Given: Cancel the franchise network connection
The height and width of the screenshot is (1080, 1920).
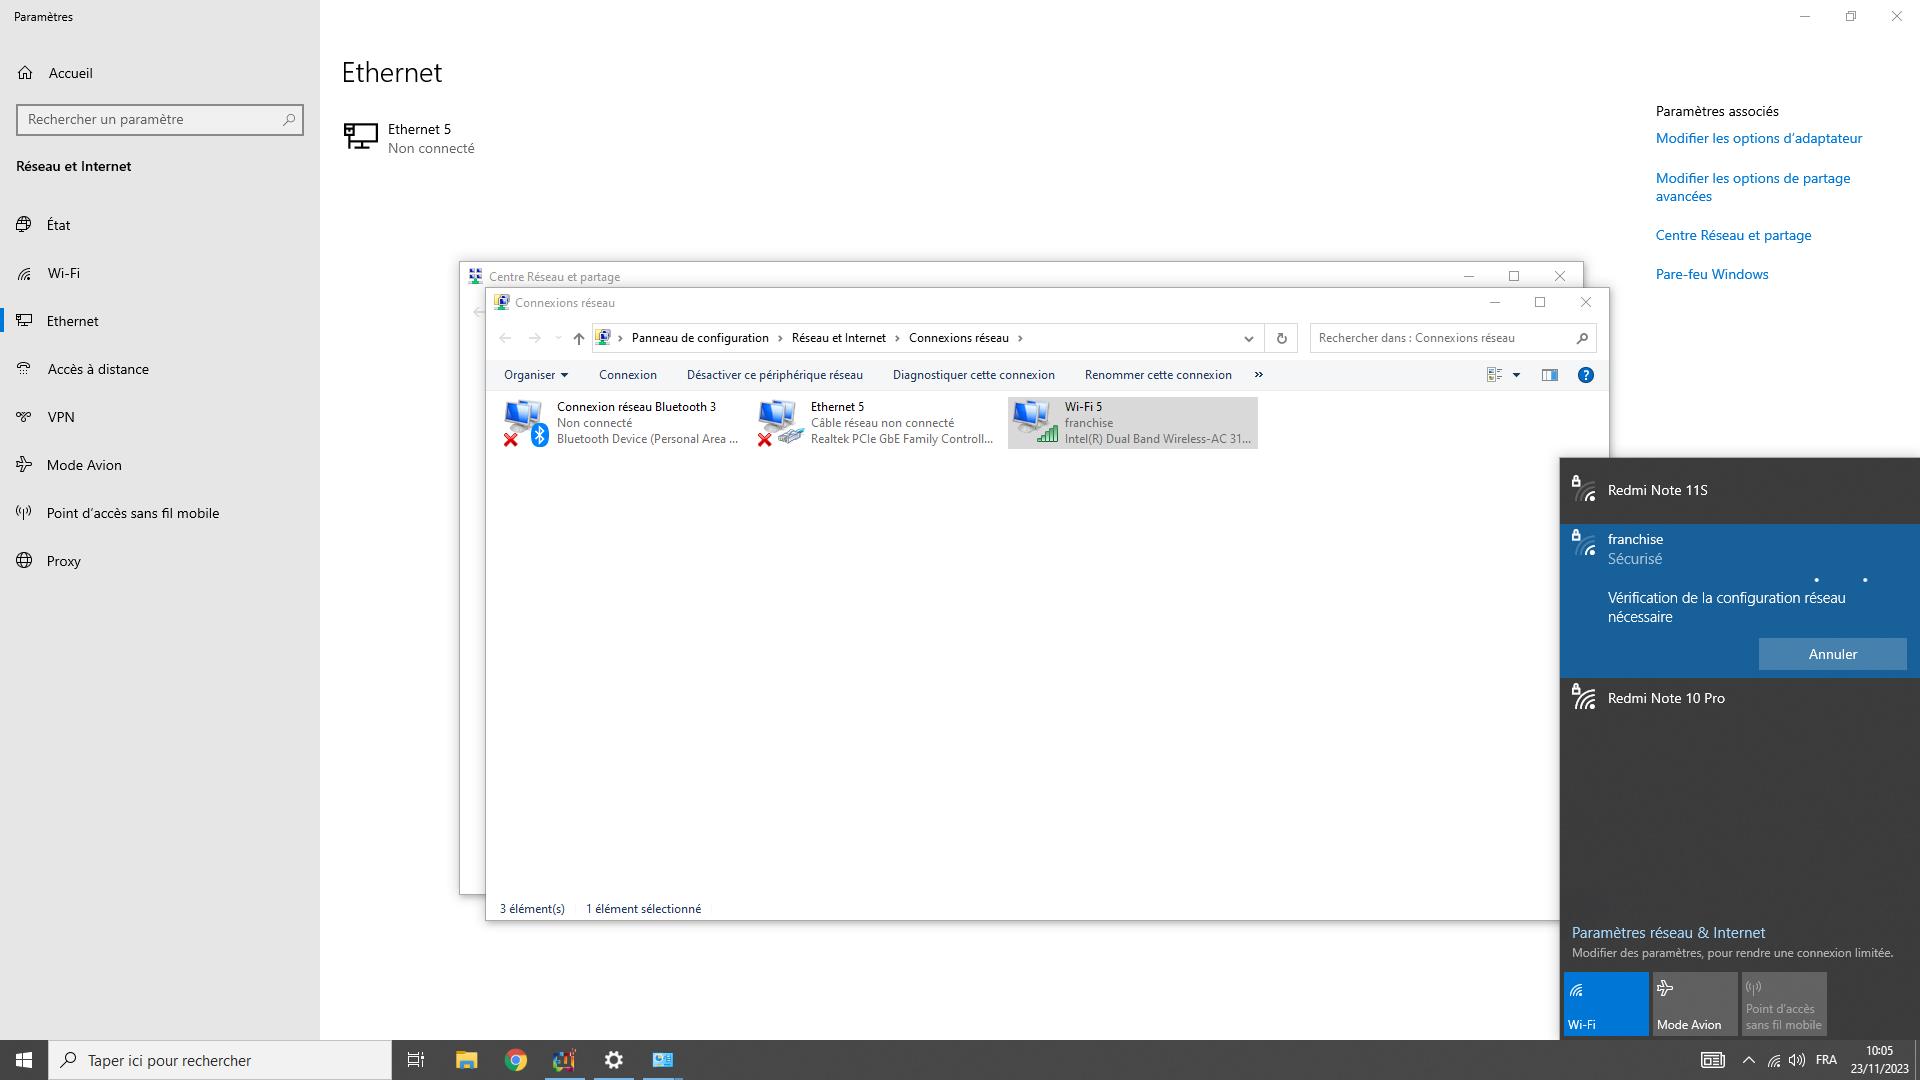Looking at the screenshot, I should tap(1832, 654).
